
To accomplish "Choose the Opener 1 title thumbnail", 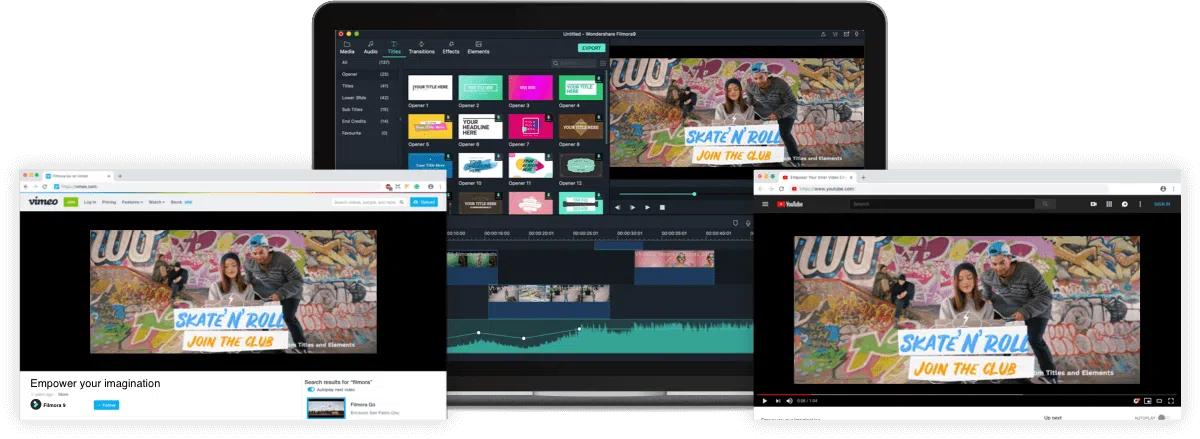I will coord(430,87).
